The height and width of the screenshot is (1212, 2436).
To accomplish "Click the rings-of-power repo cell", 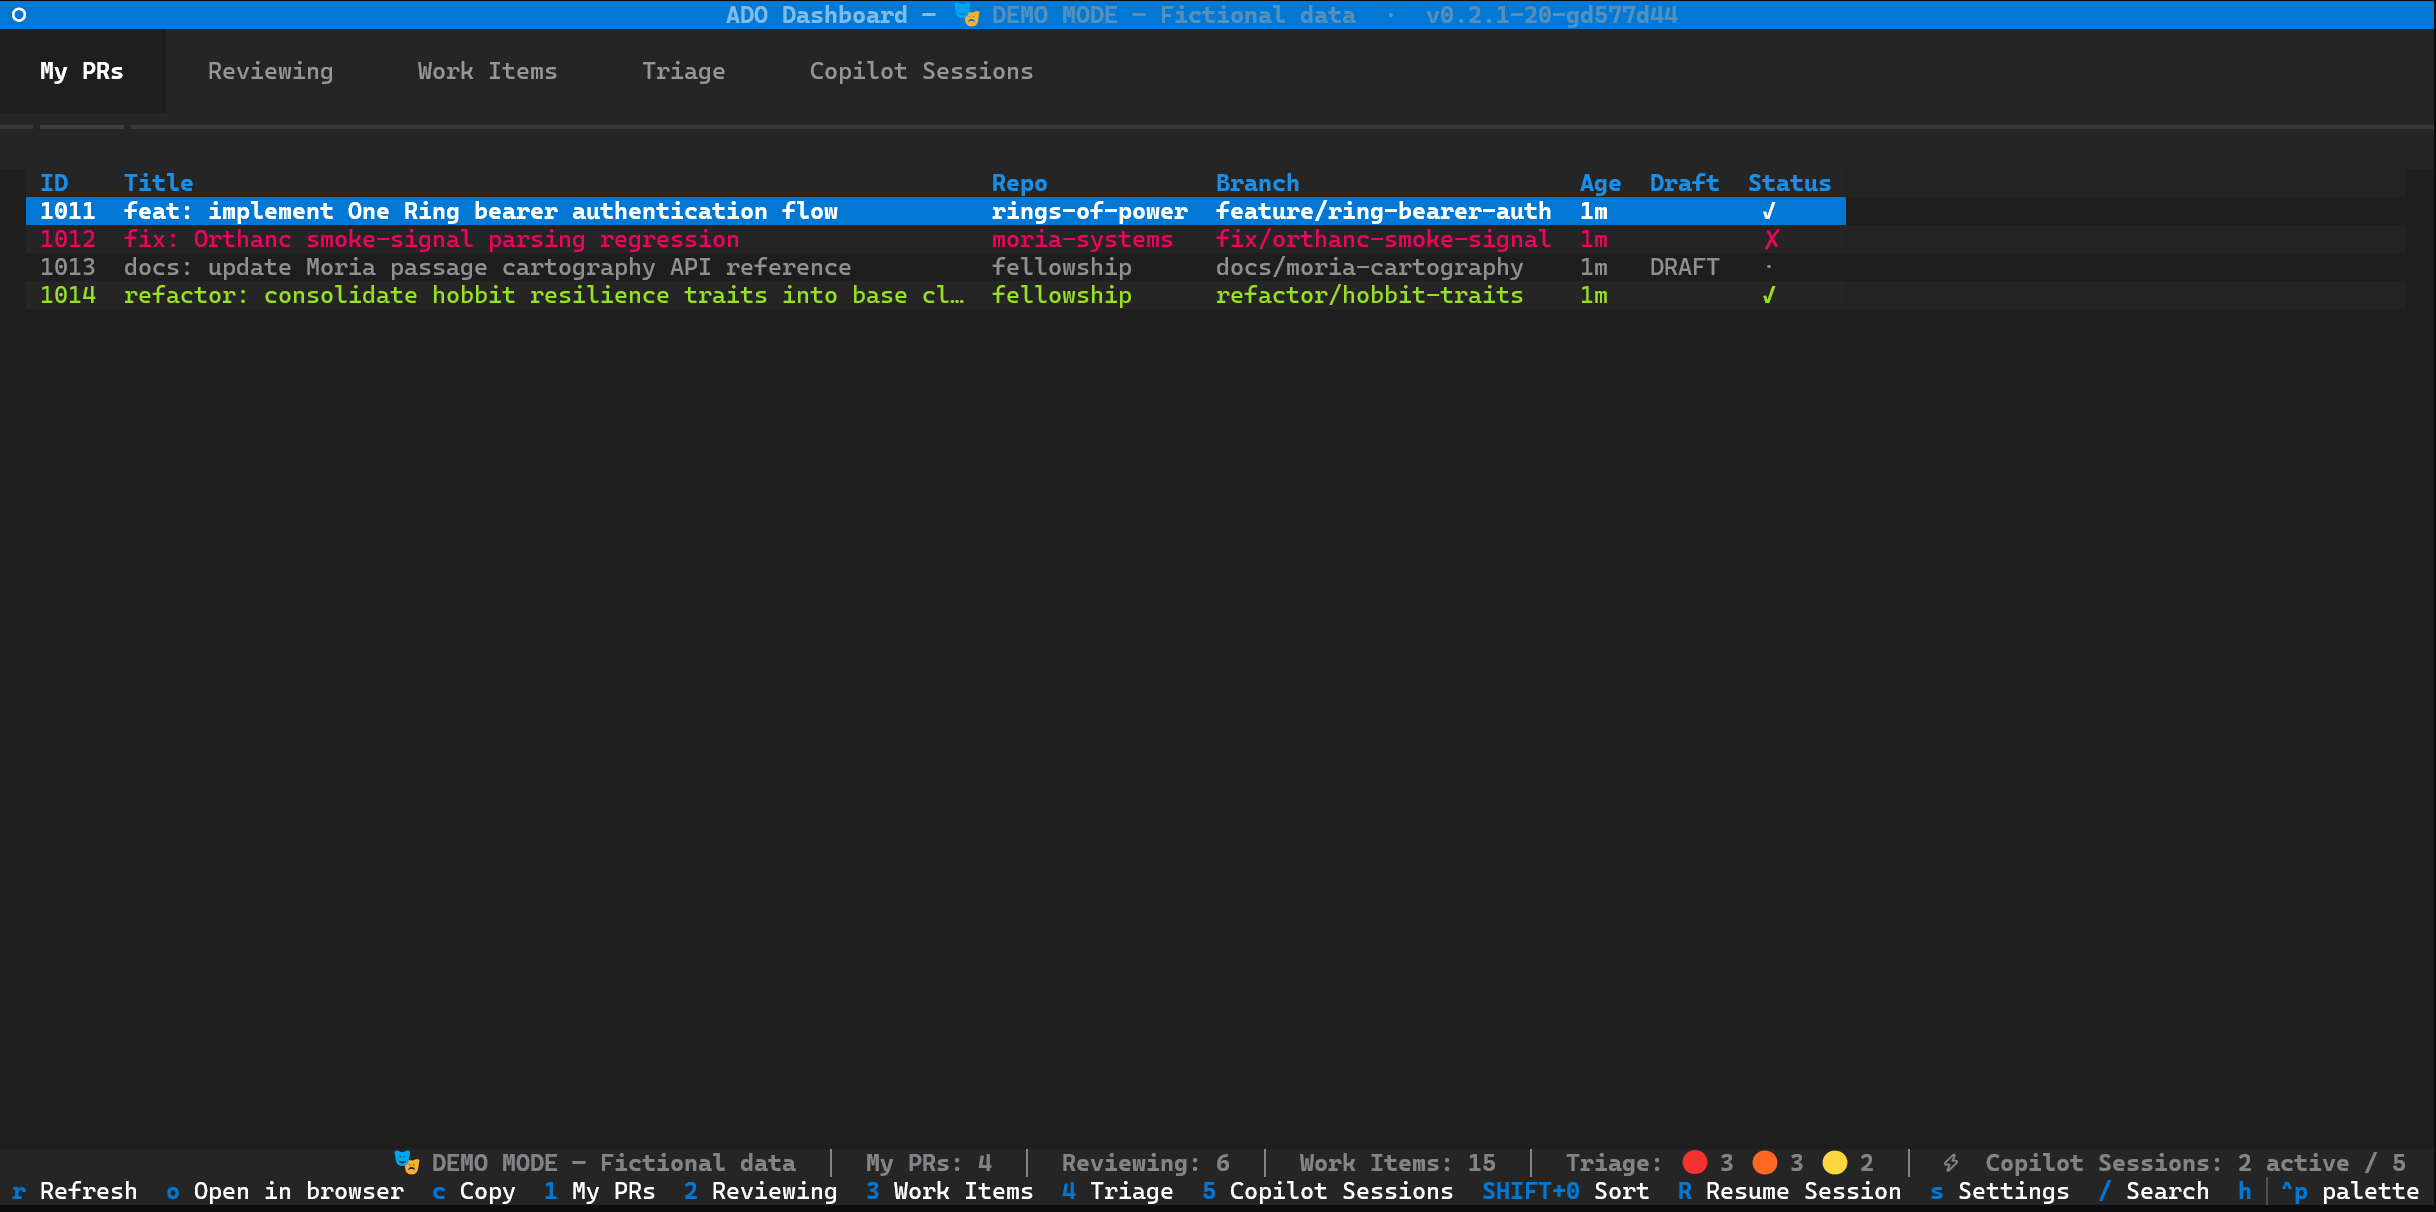I will click(x=1089, y=211).
